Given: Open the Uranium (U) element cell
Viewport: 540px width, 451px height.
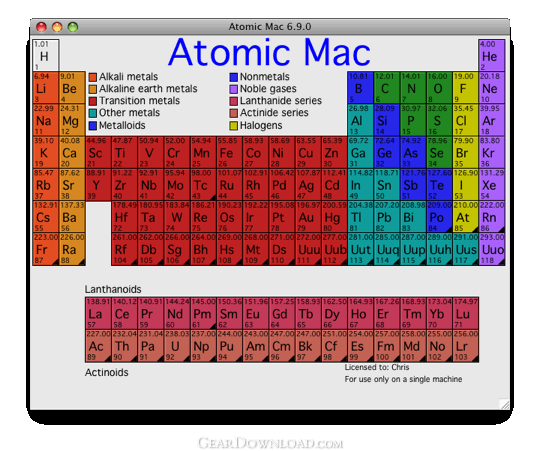Looking at the screenshot, I should pyautogui.click(x=177, y=346).
